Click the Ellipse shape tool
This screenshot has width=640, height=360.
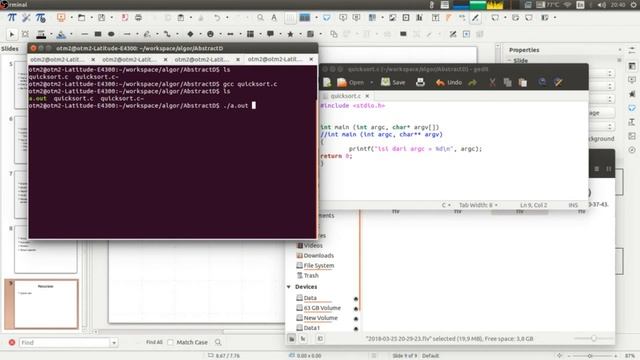click(111, 34)
